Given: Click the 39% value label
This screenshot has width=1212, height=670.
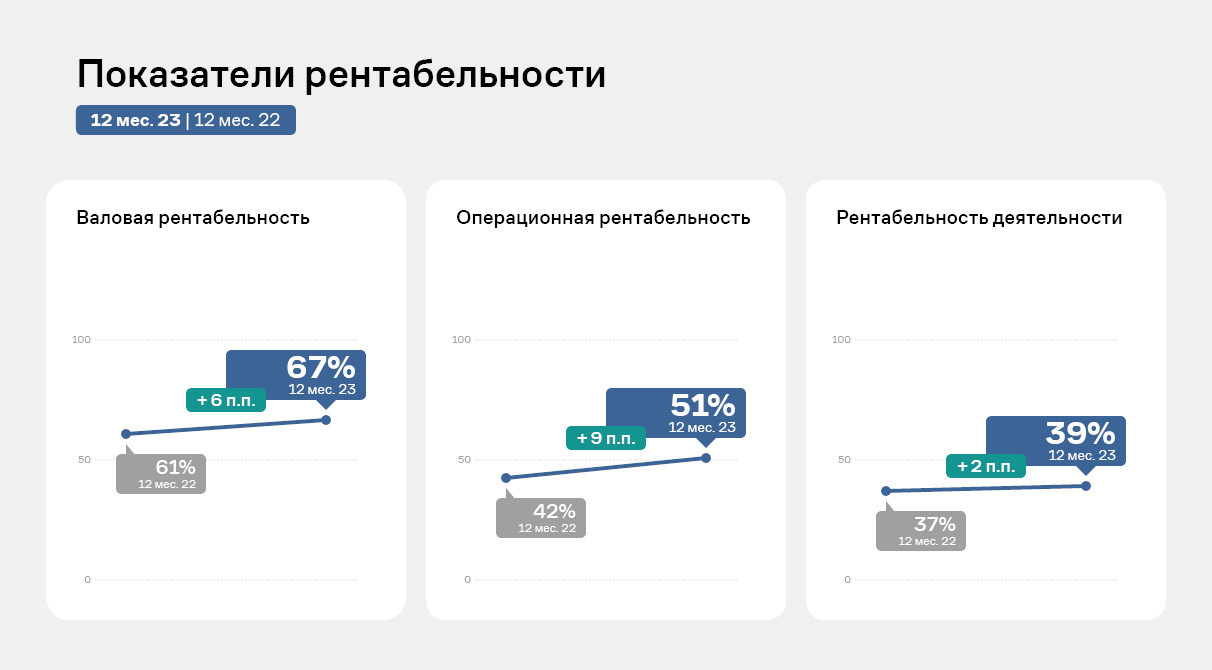Looking at the screenshot, I should pyautogui.click(x=1080, y=434).
